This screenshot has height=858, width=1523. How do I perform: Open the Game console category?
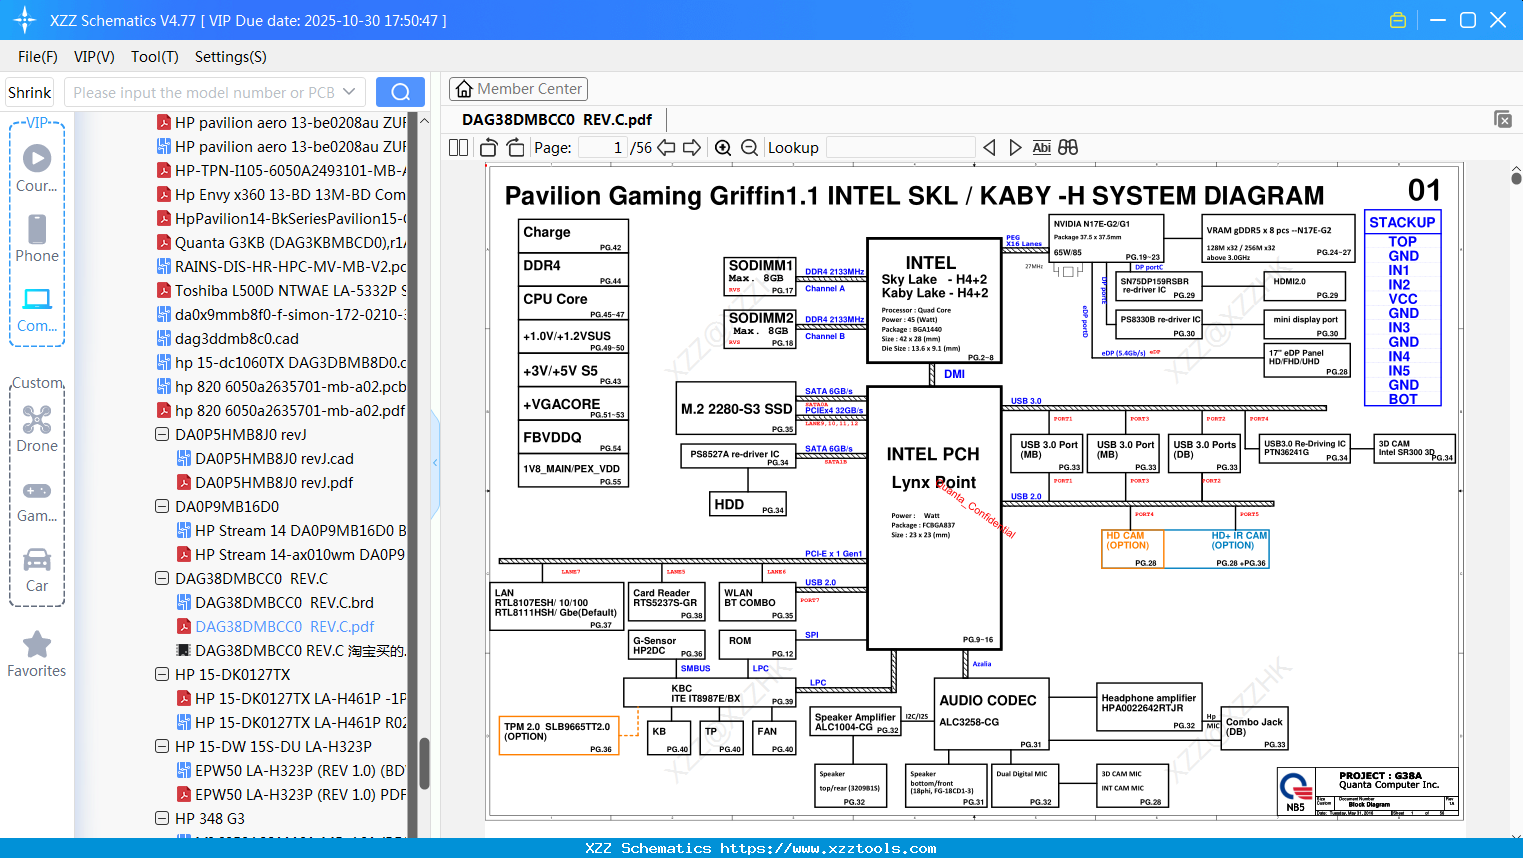[37, 501]
